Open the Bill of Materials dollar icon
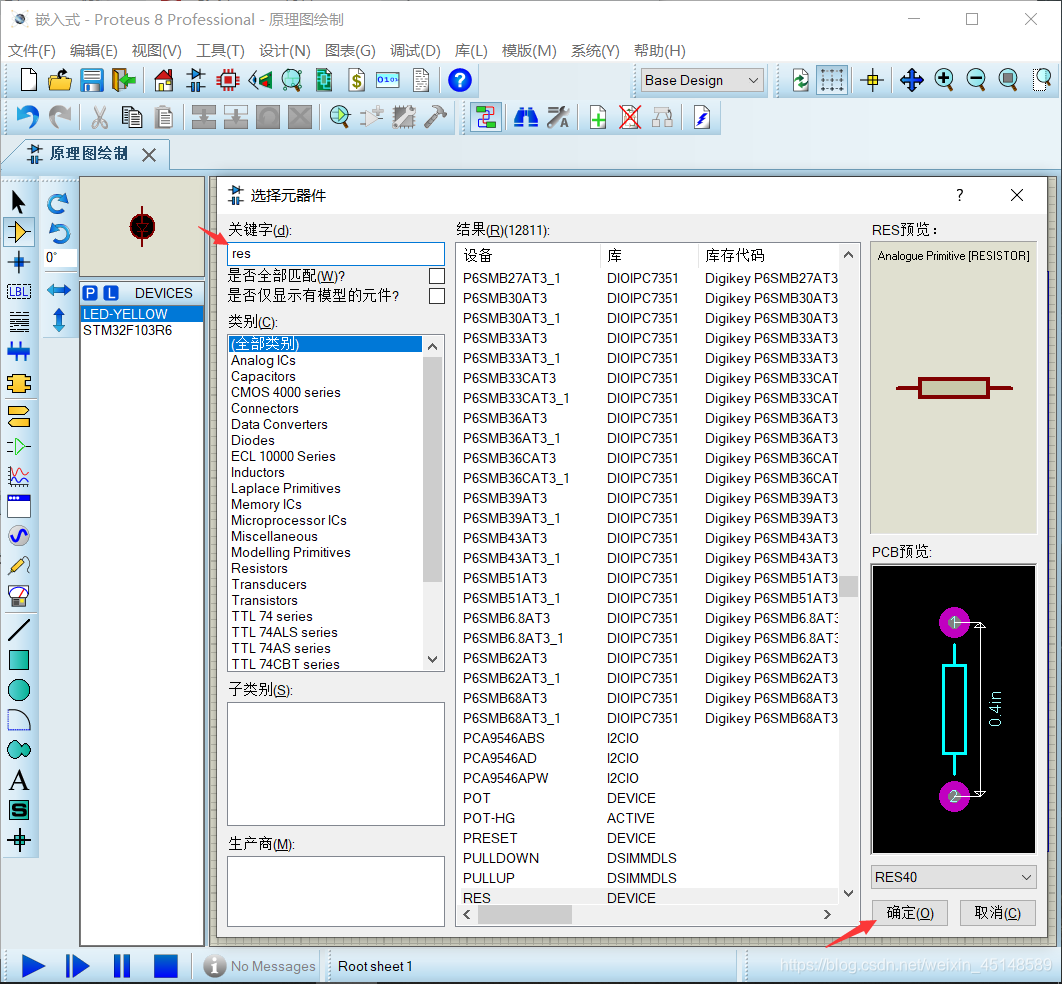This screenshot has width=1062, height=984. (356, 80)
